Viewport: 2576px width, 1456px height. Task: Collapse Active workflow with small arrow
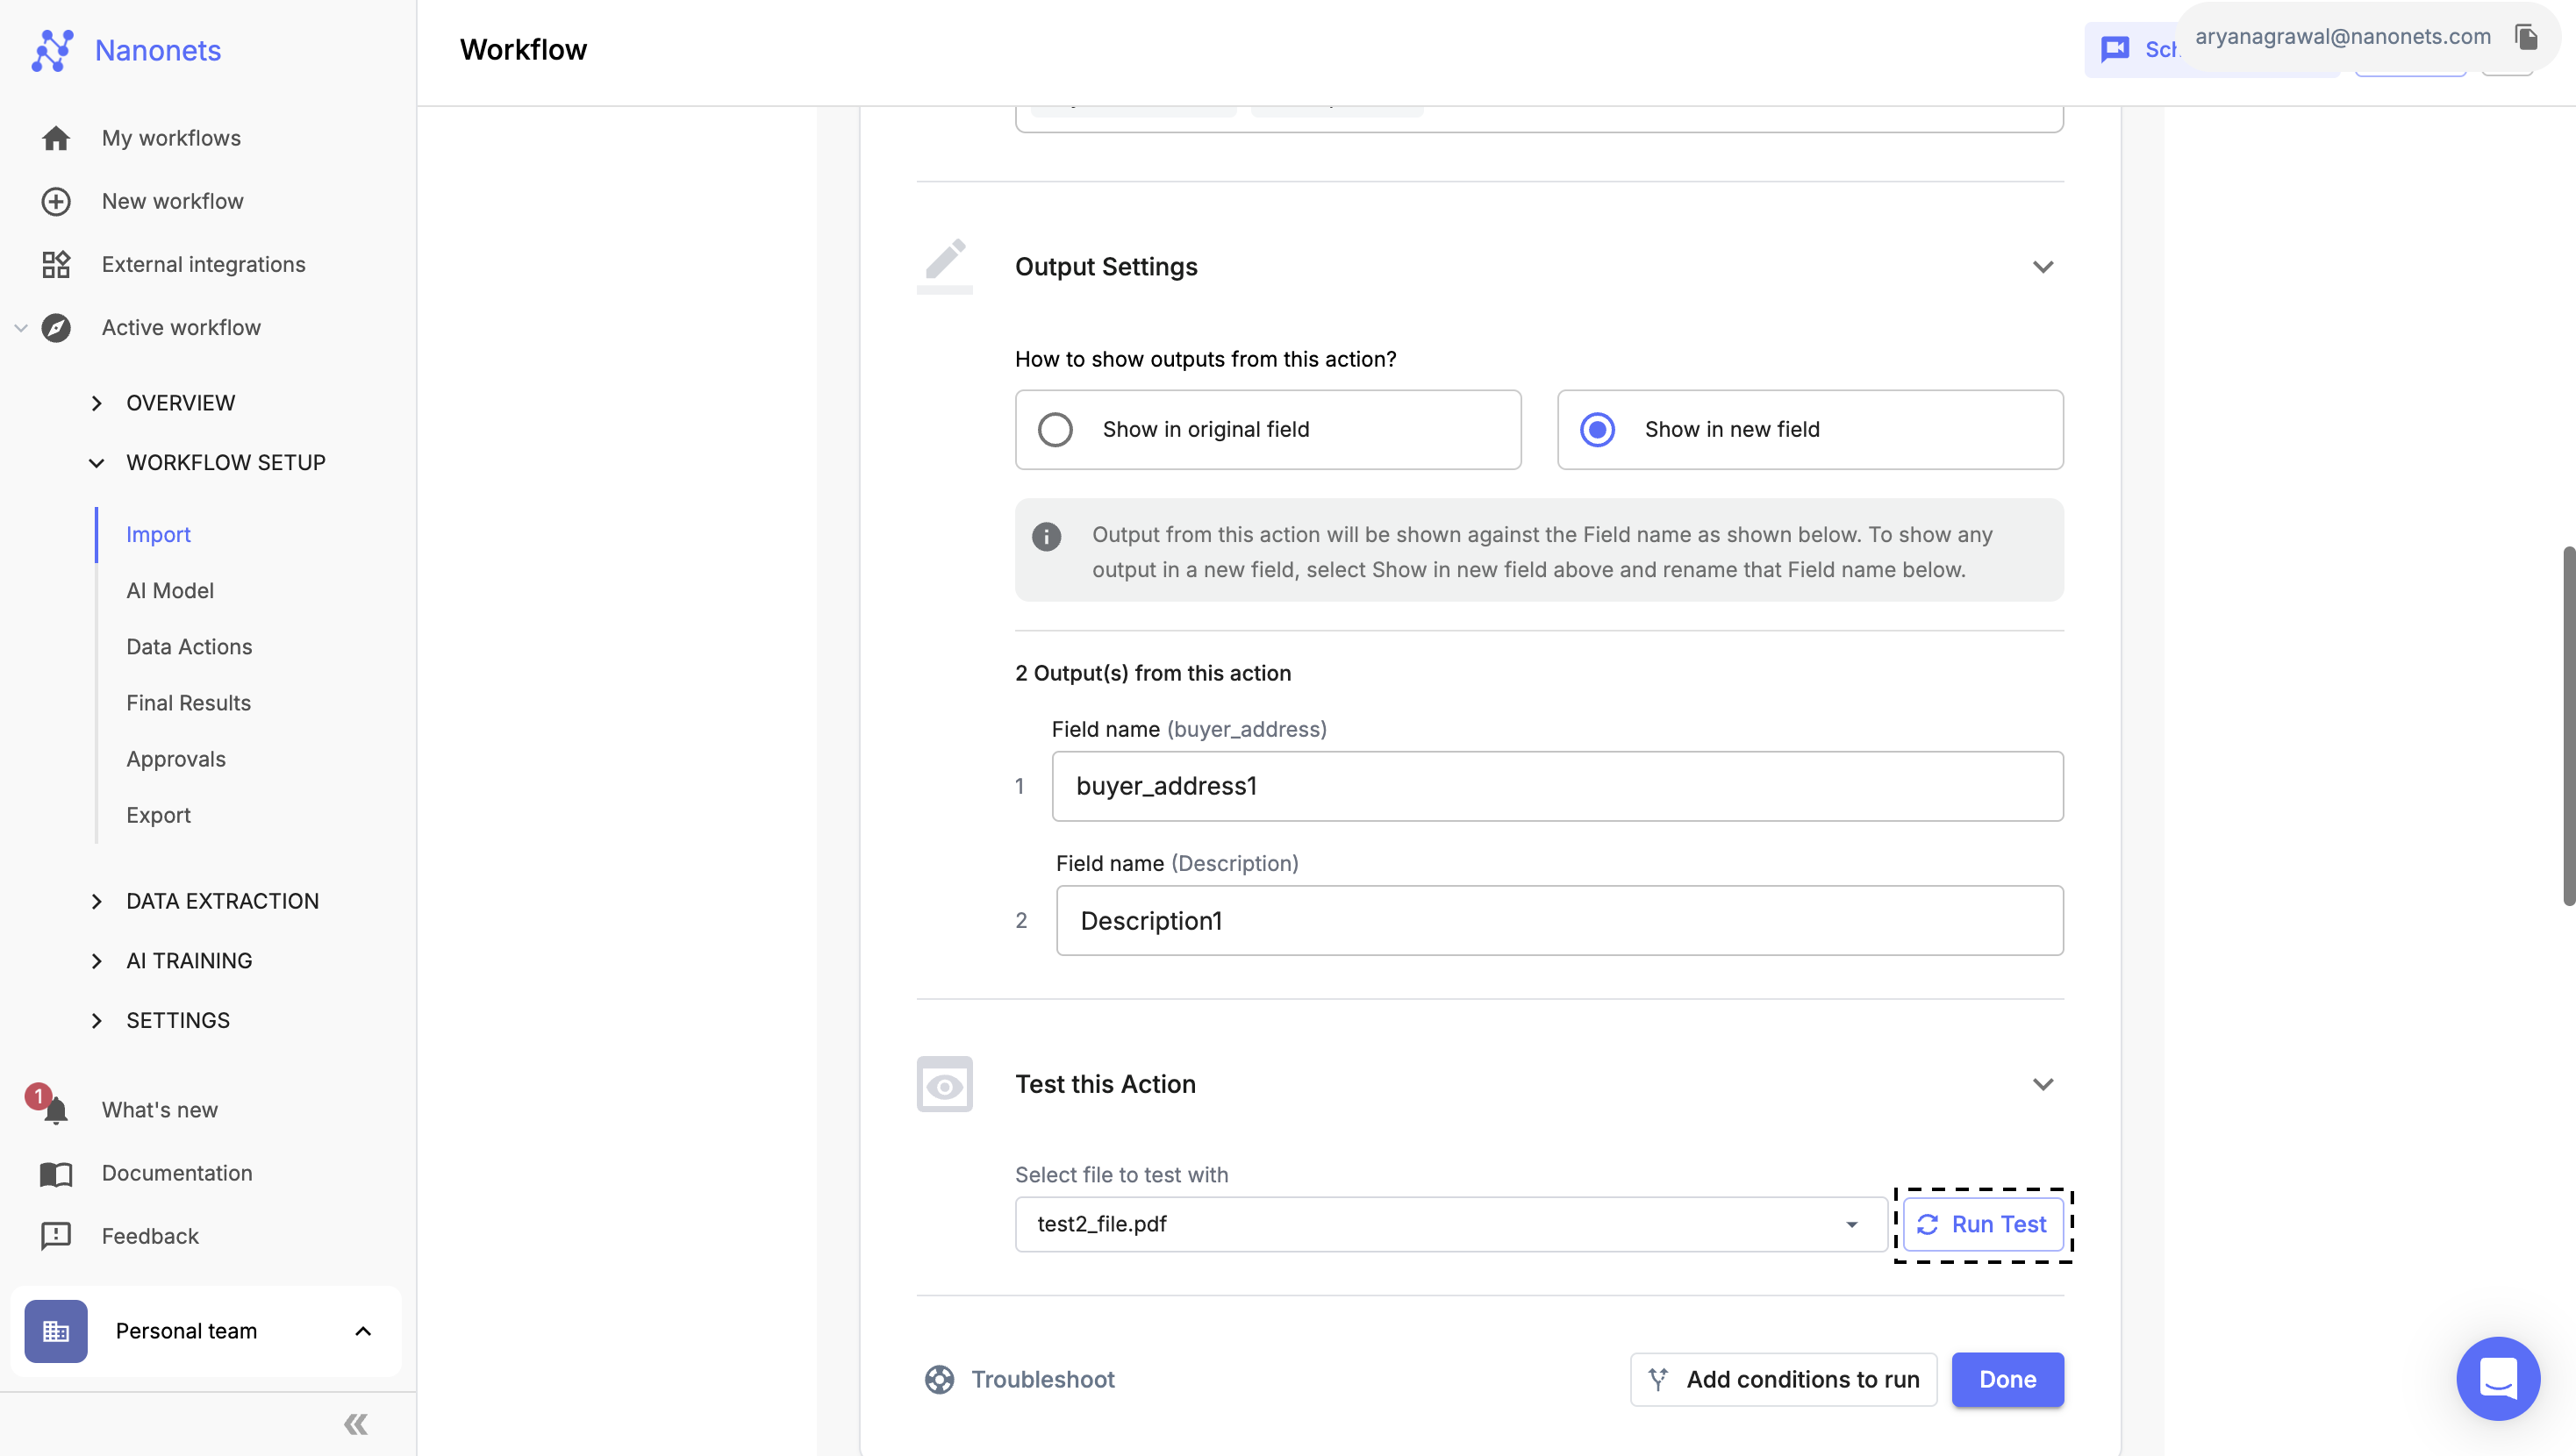[20, 327]
